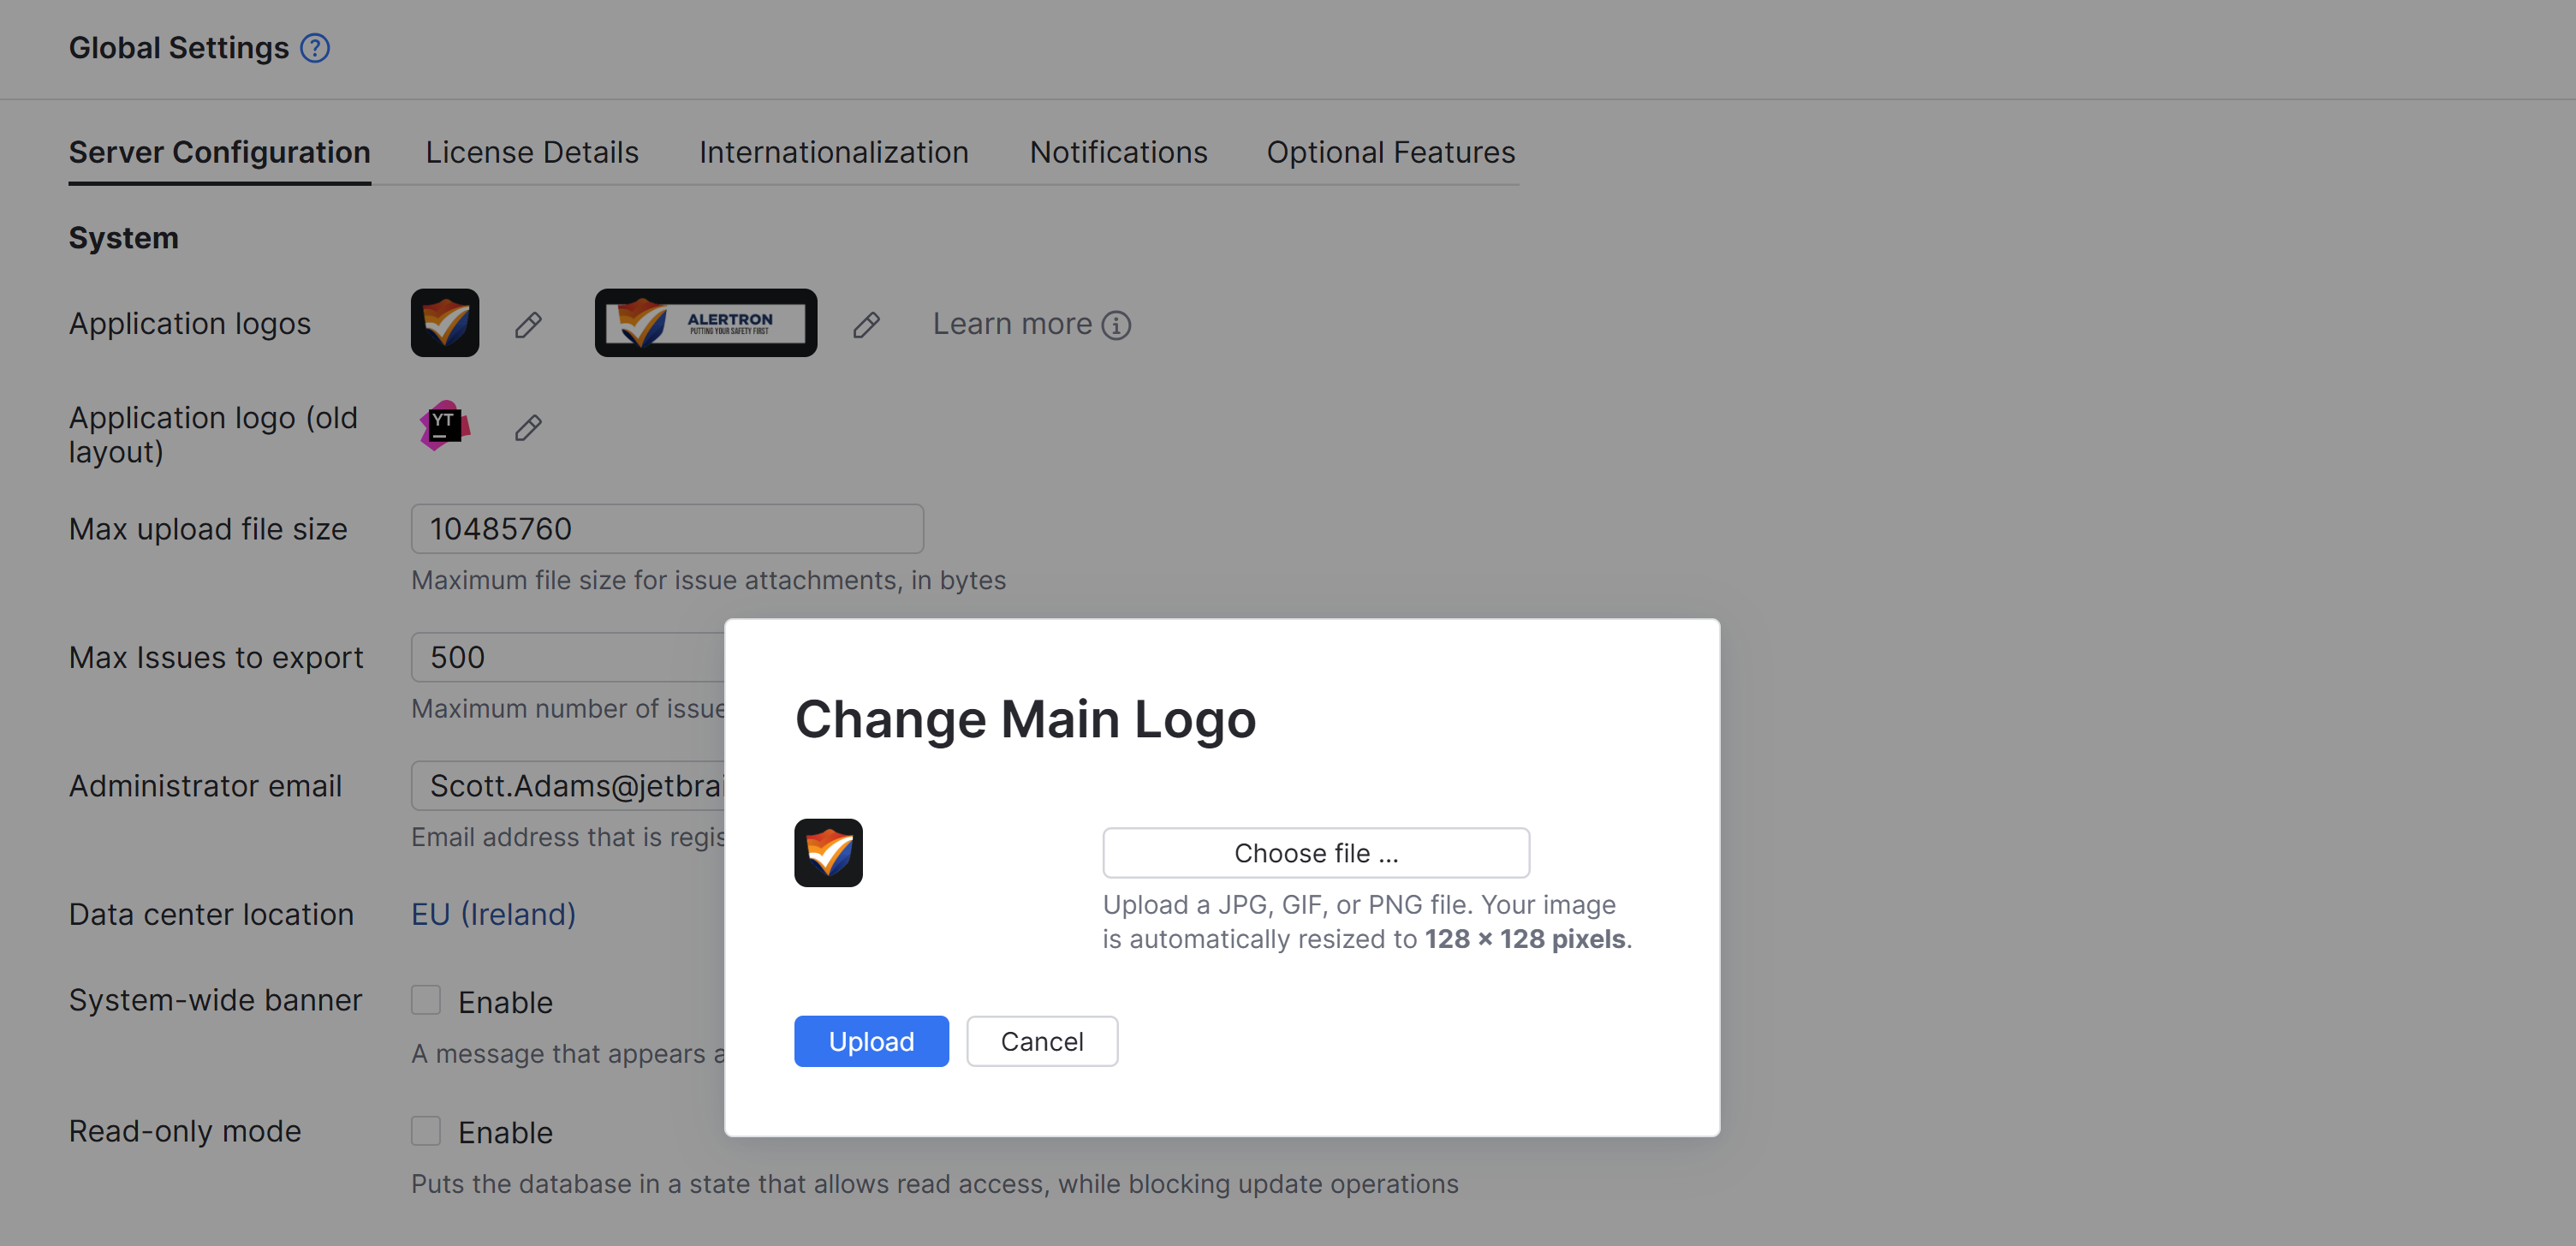Switch to the License Details tab

(x=532, y=152)
